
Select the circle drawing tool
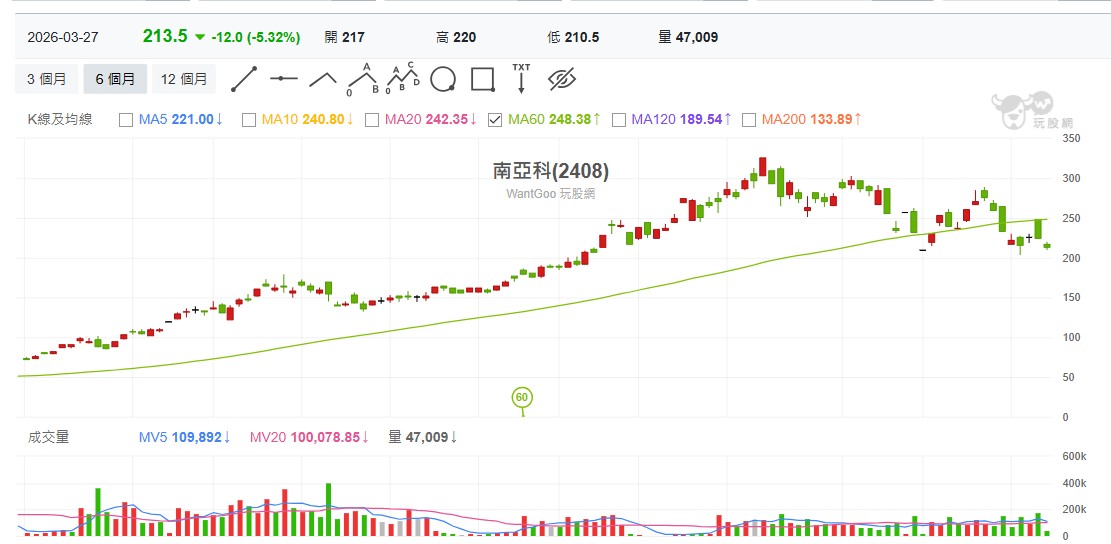pos(443,79)
